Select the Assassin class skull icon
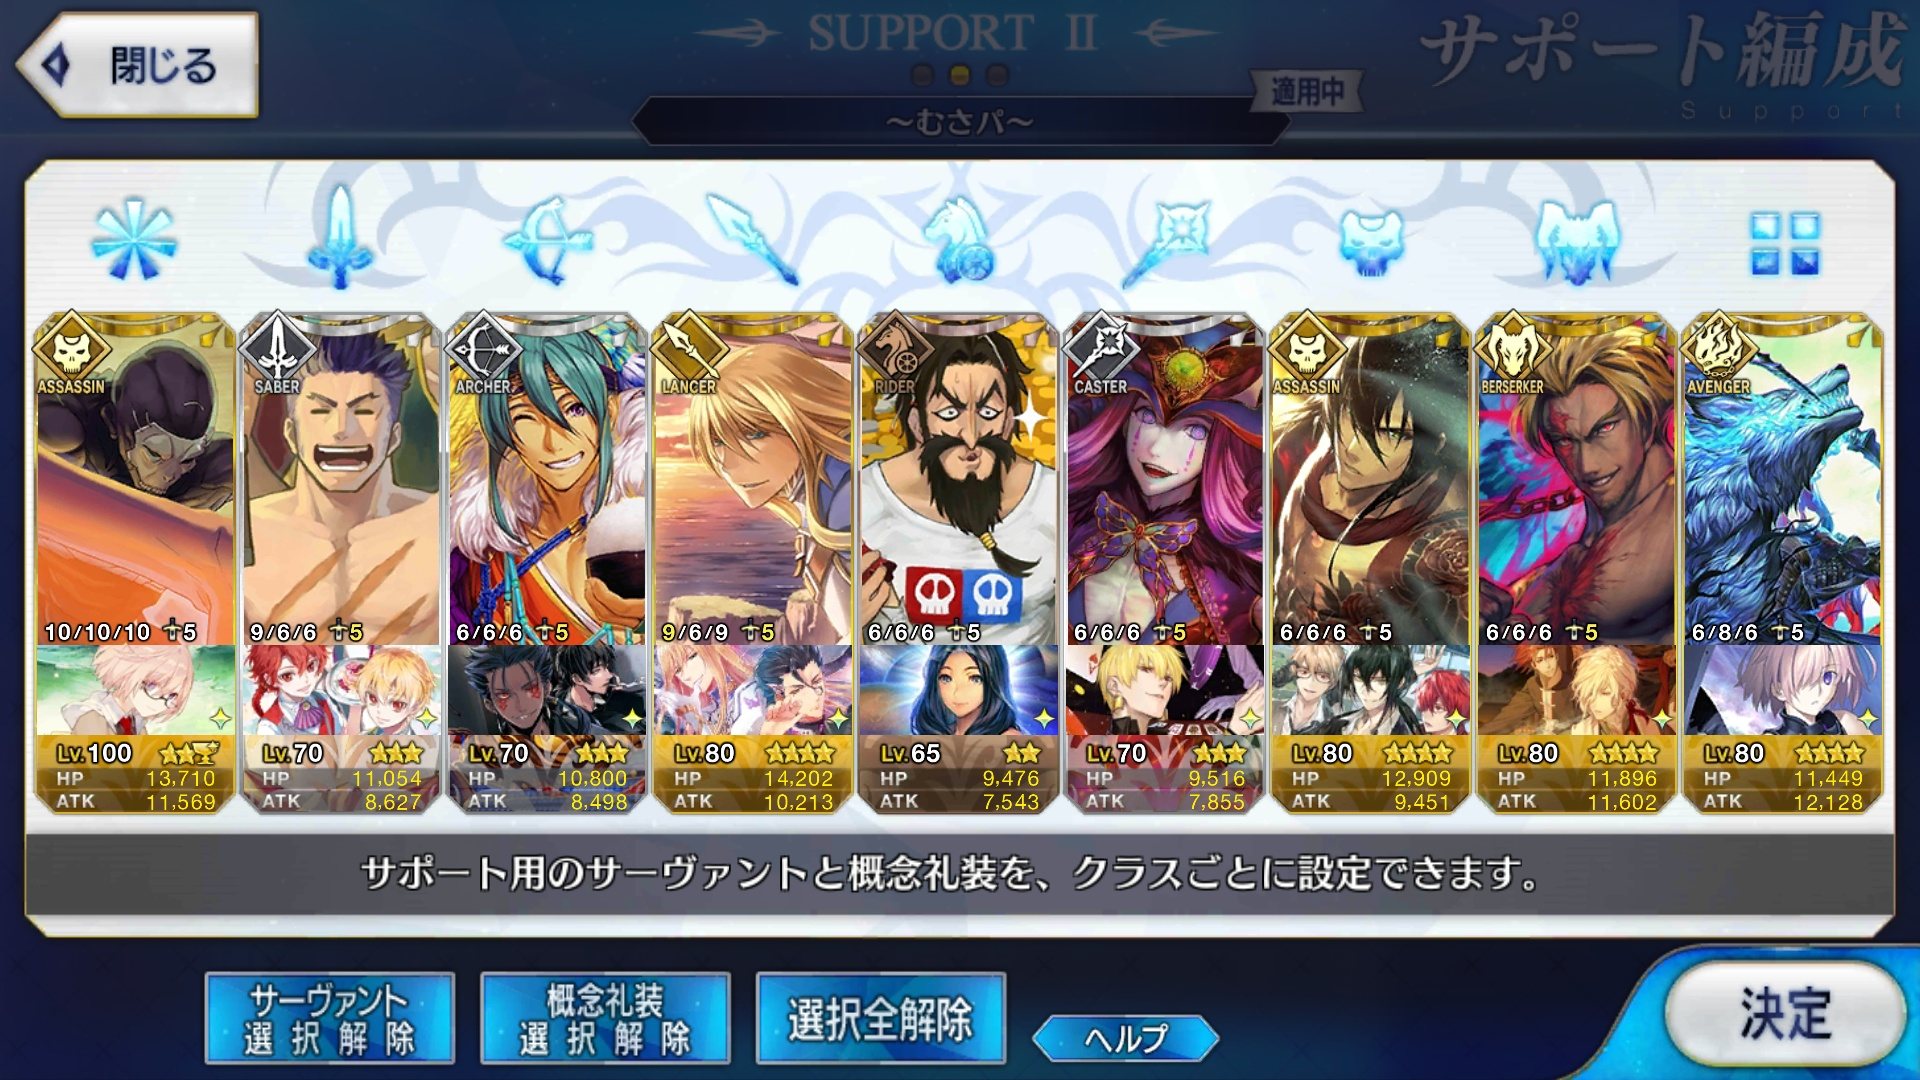 coord(1371,241)
